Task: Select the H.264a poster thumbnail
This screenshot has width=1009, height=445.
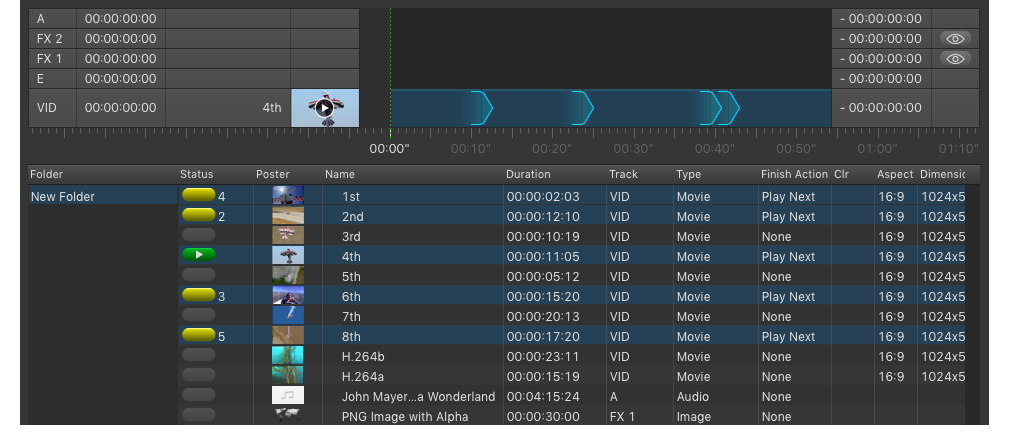Action: coord(288,375)
